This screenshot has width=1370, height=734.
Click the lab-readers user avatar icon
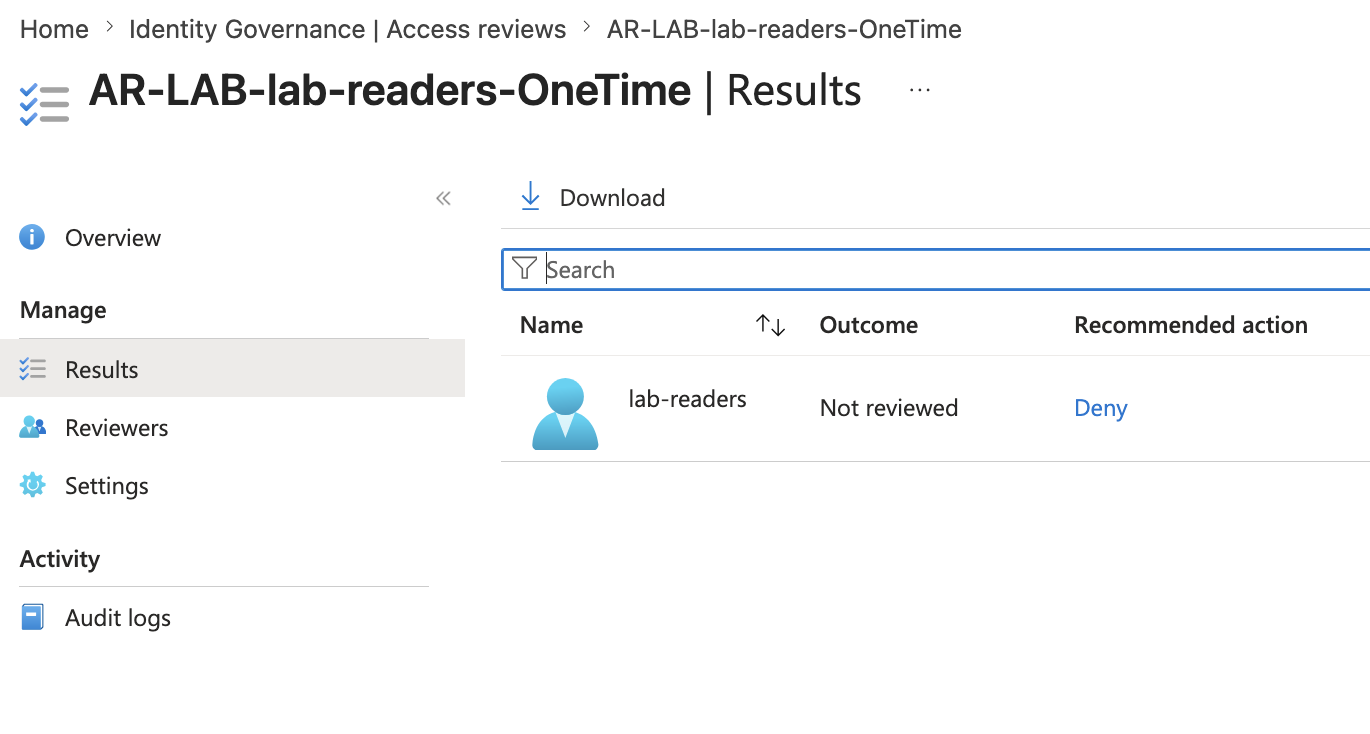[x=565, y=413]
